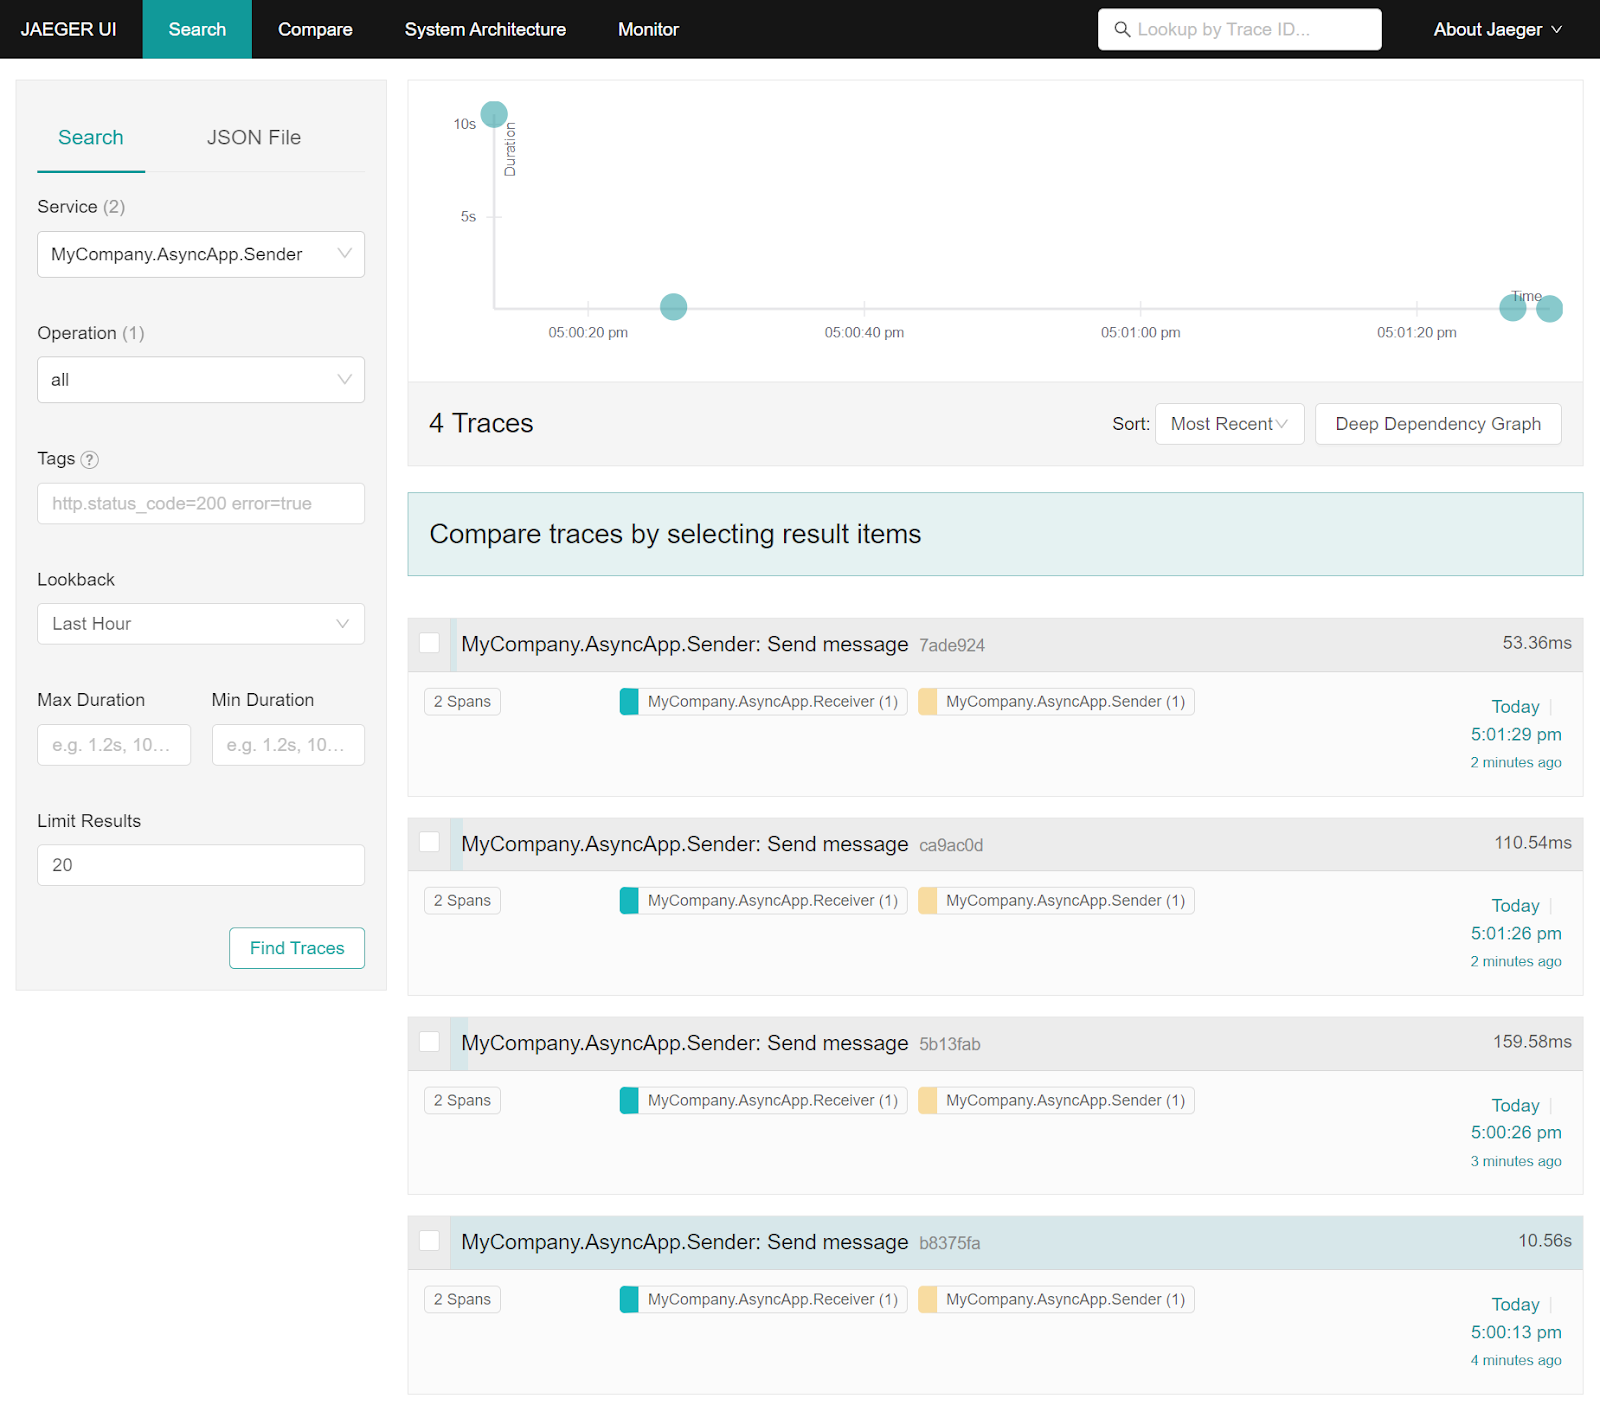This screenshot has height=1405, width=1600.
Task: Click the 5:01:29 pm timestamp
Action: pyautogui.click(x=1516, y=735)
